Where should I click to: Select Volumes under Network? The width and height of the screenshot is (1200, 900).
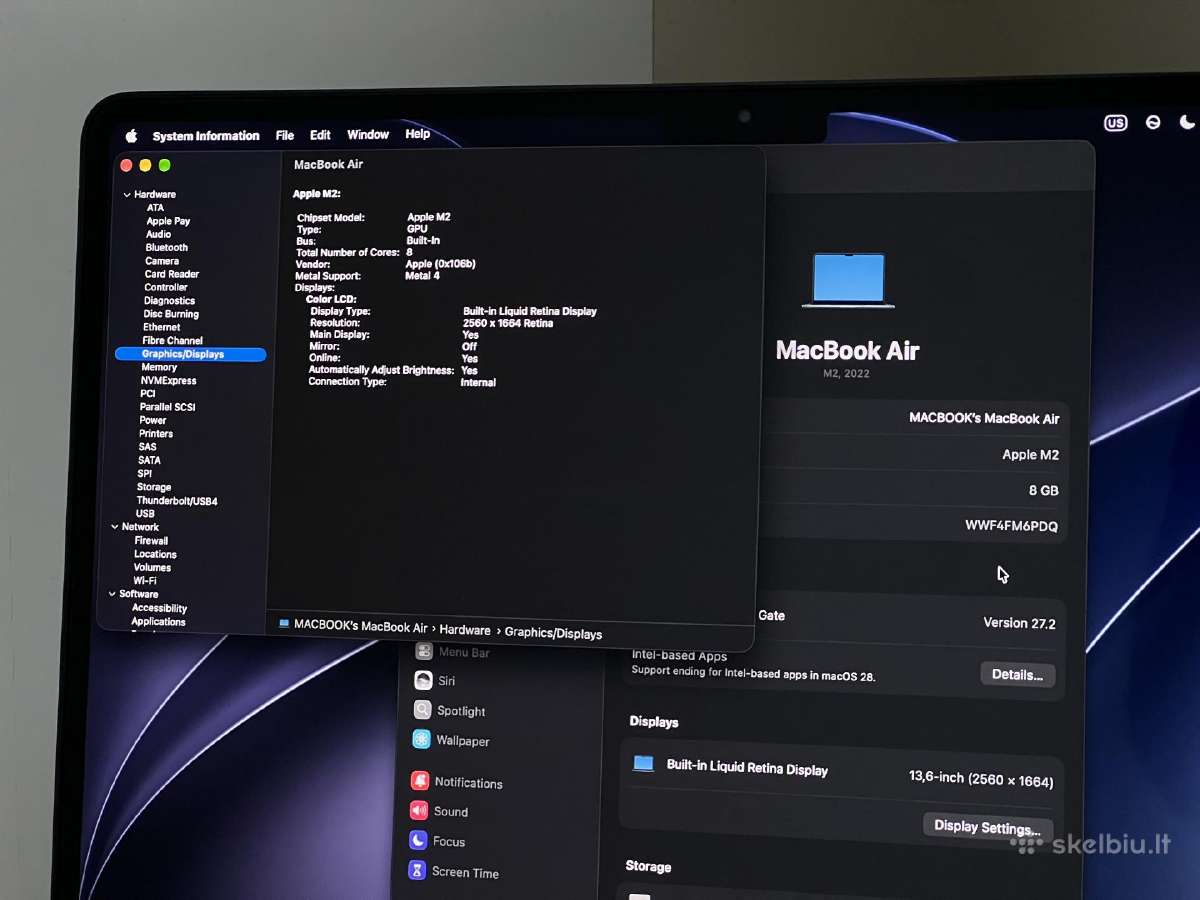click(x=152, y=567)
